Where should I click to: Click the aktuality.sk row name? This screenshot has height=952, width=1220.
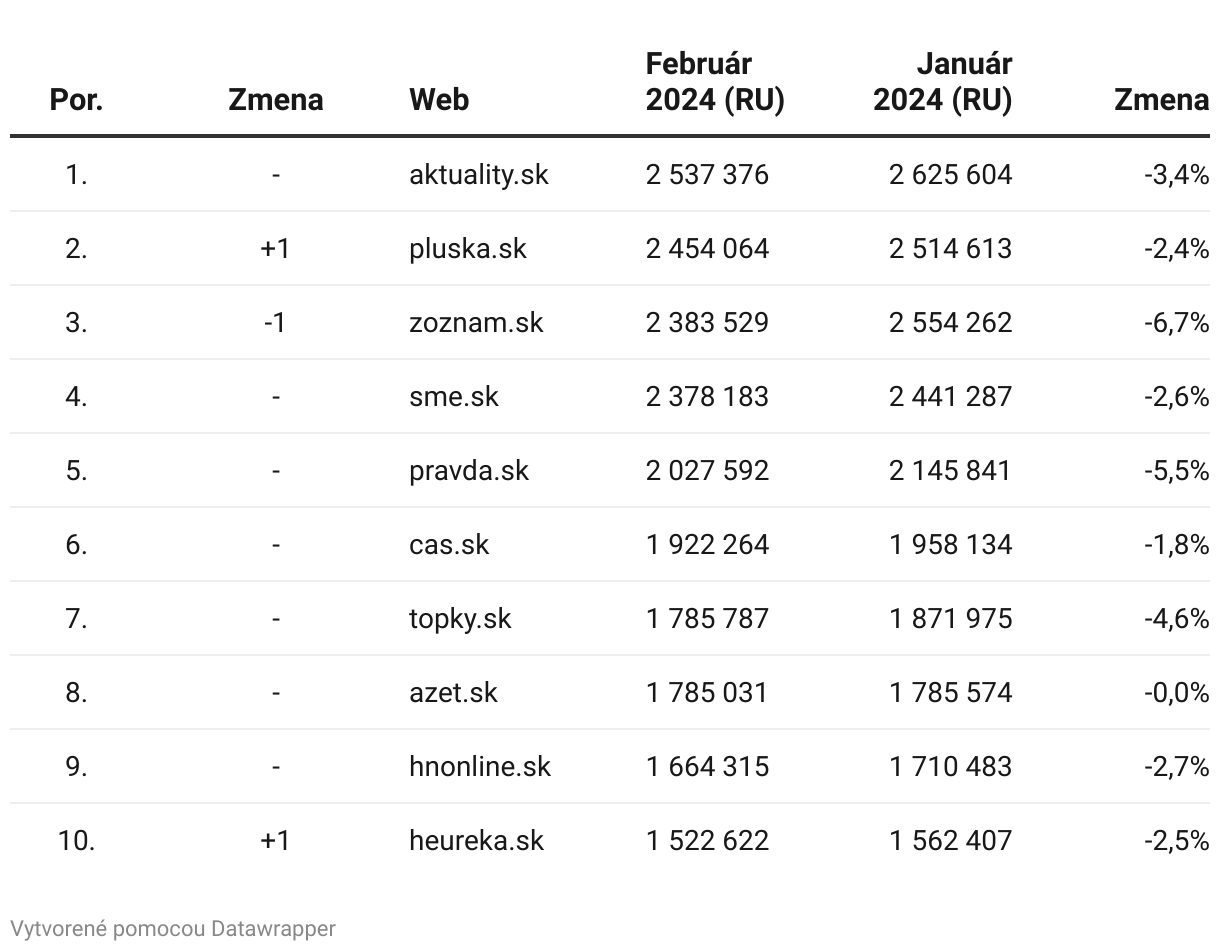479,174
